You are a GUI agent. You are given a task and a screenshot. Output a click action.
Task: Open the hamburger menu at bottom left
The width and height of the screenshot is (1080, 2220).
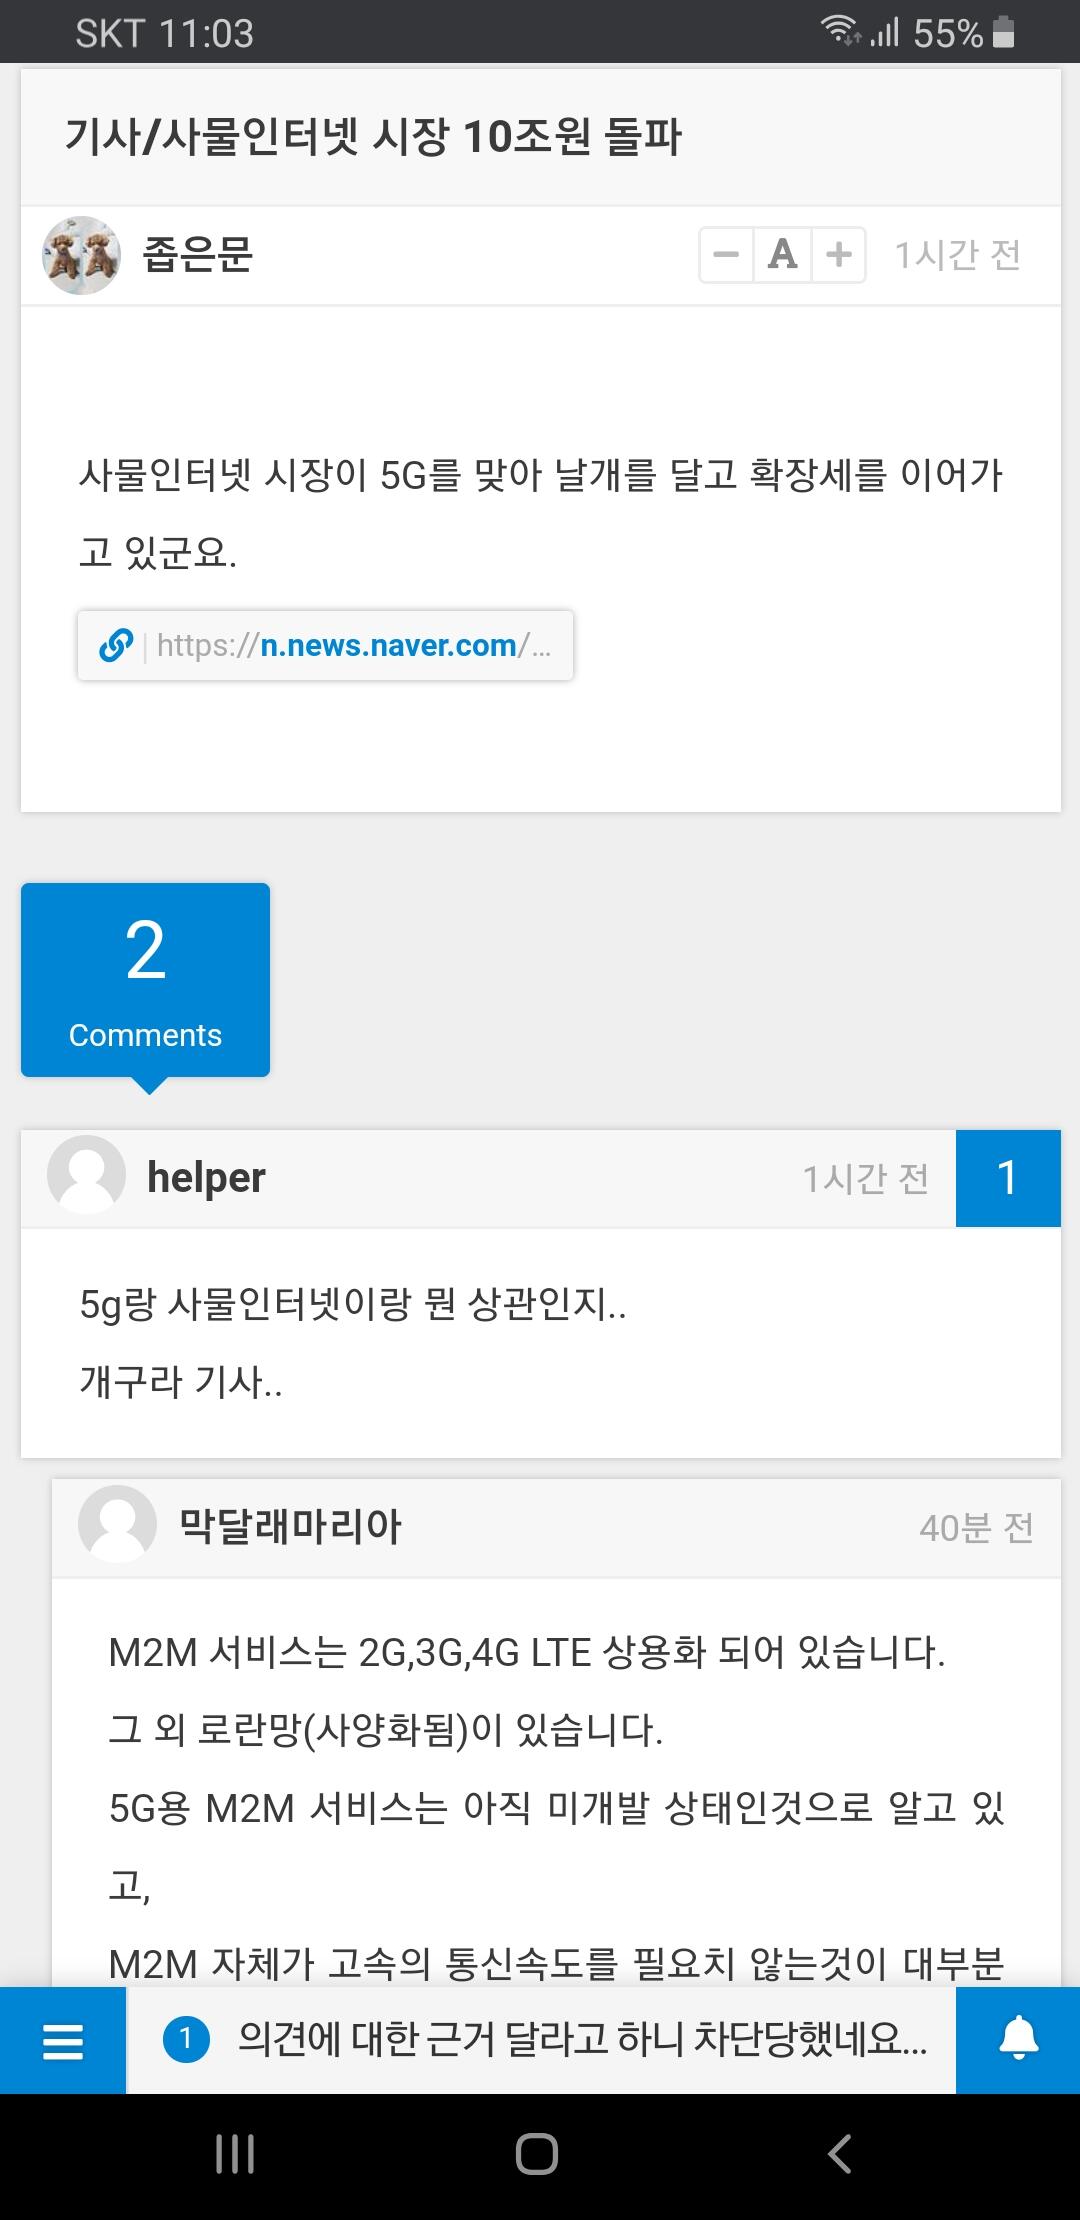coord(63,2040)
